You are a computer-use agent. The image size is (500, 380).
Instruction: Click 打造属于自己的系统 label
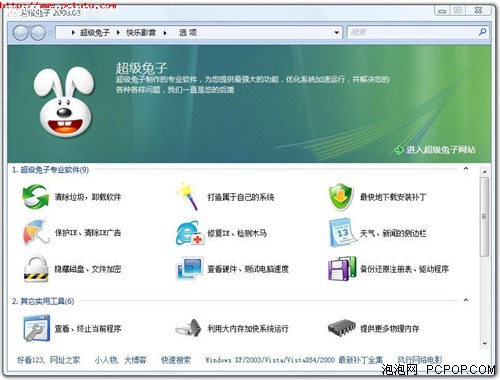(241, 197)
